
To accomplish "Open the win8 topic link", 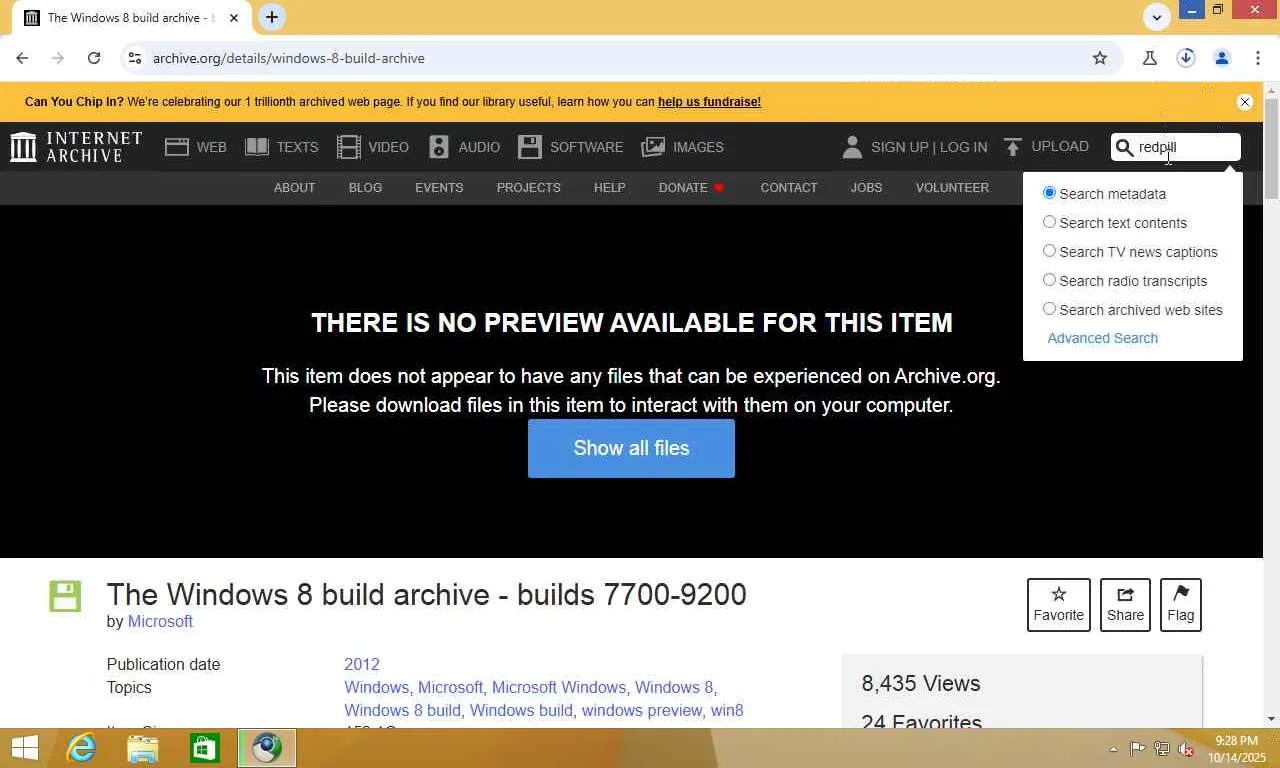I will 727,710.
